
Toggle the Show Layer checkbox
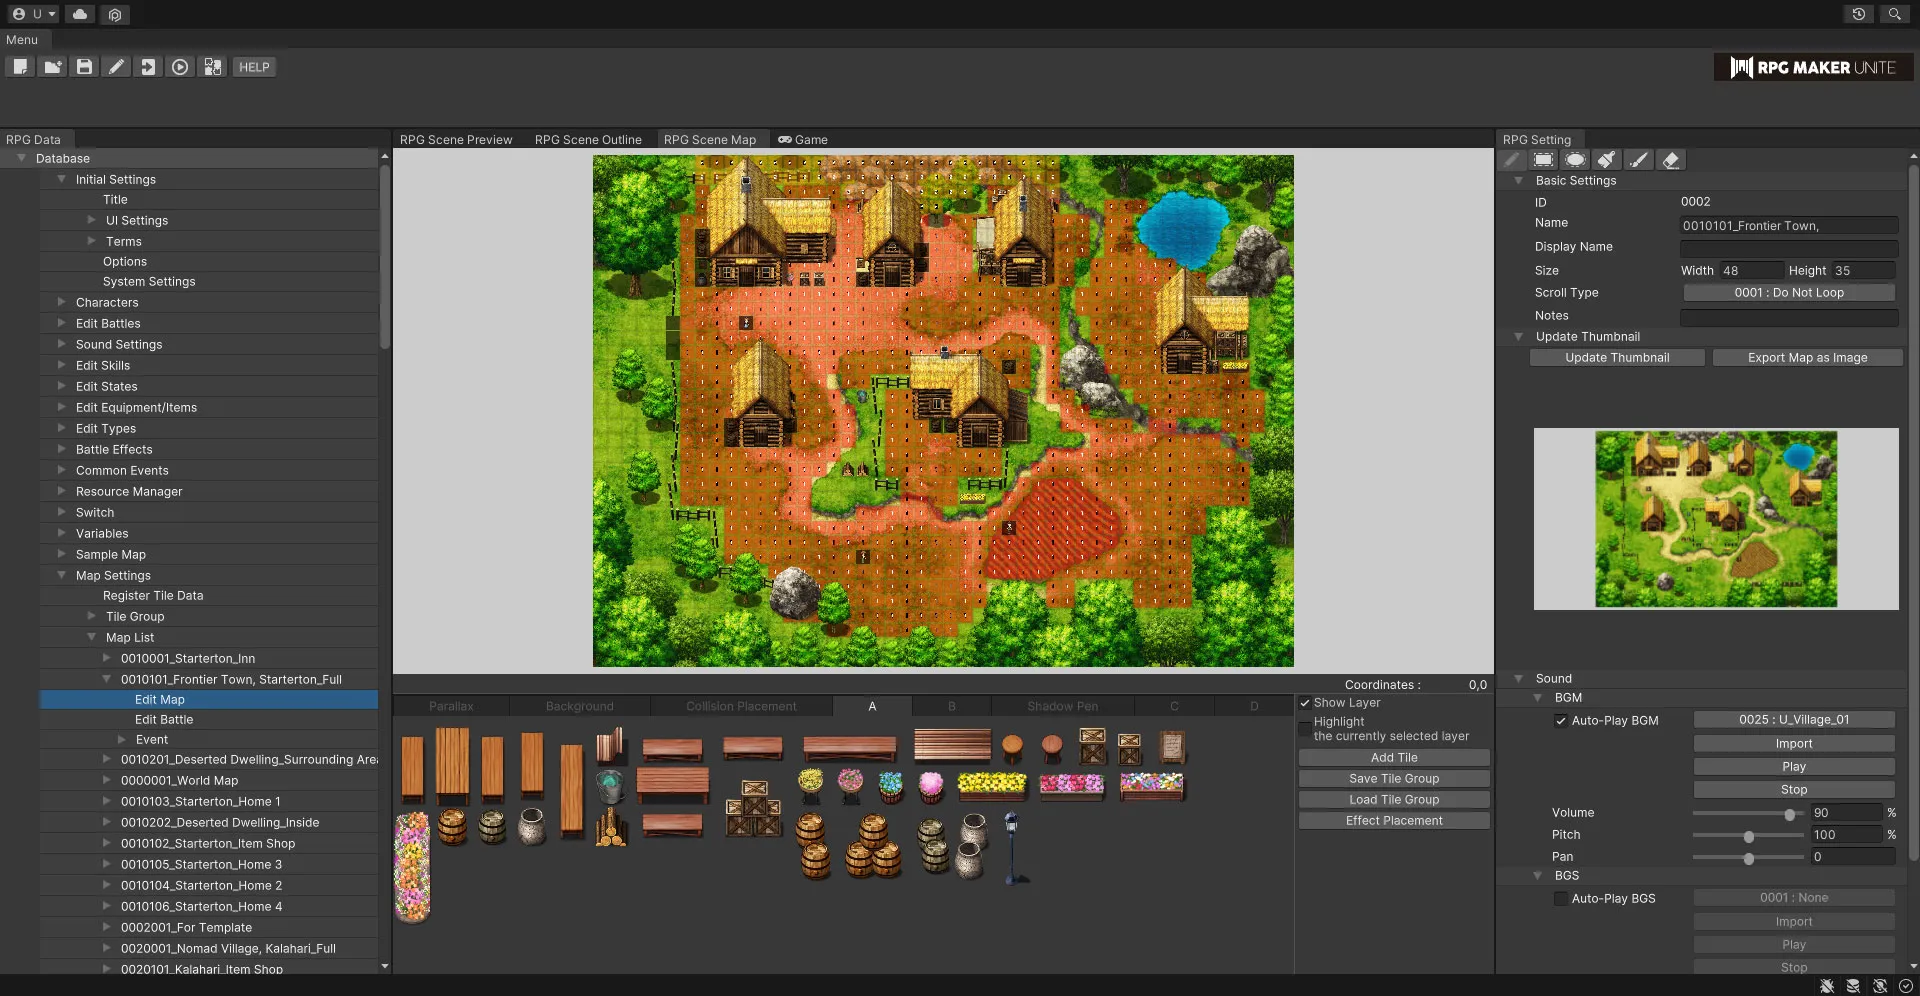pos(1305,703)
